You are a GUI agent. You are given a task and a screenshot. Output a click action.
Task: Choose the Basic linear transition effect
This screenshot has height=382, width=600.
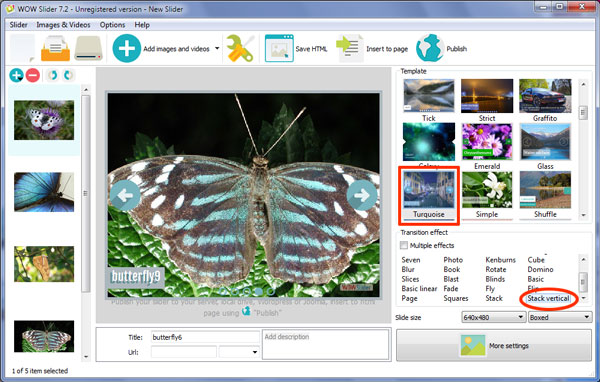point(419,289)
